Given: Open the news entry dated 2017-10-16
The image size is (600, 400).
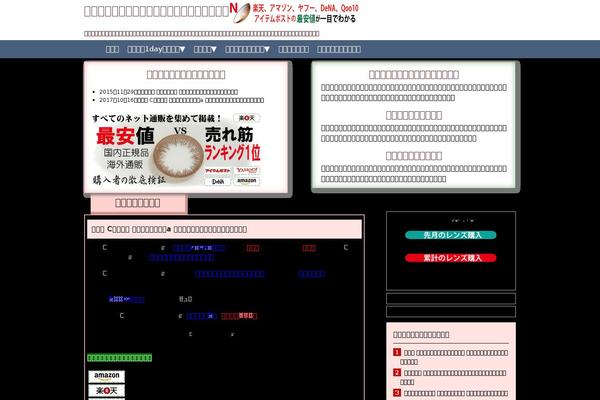Looking at the screenshot, I should [181, 100].
